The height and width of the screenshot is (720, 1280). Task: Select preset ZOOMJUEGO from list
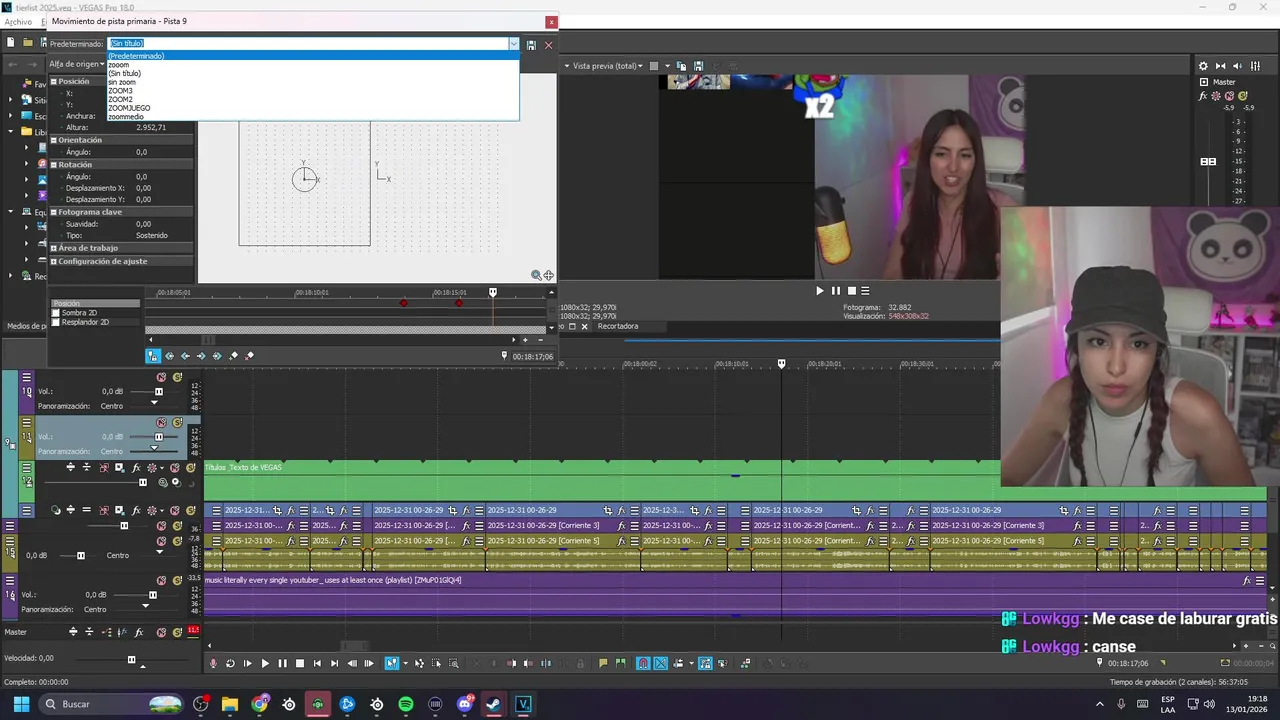314,108
